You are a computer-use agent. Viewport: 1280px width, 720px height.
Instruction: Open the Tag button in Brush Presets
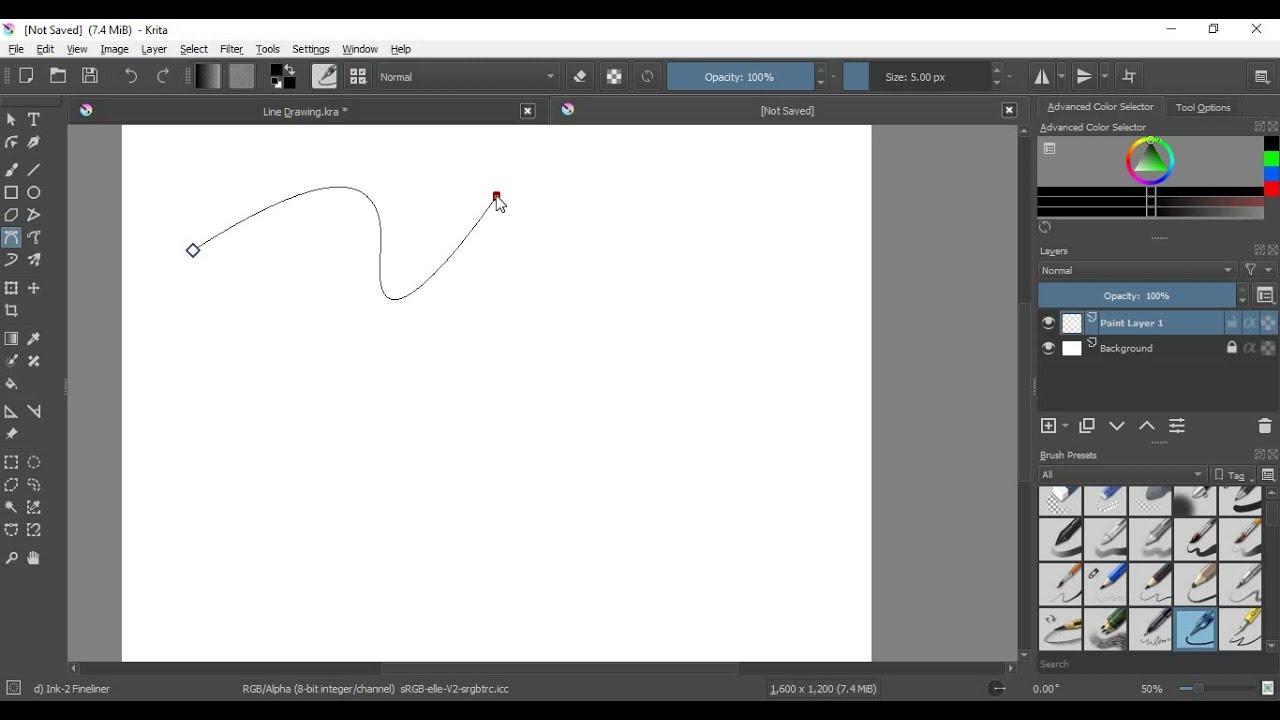tap(1233, 475)
